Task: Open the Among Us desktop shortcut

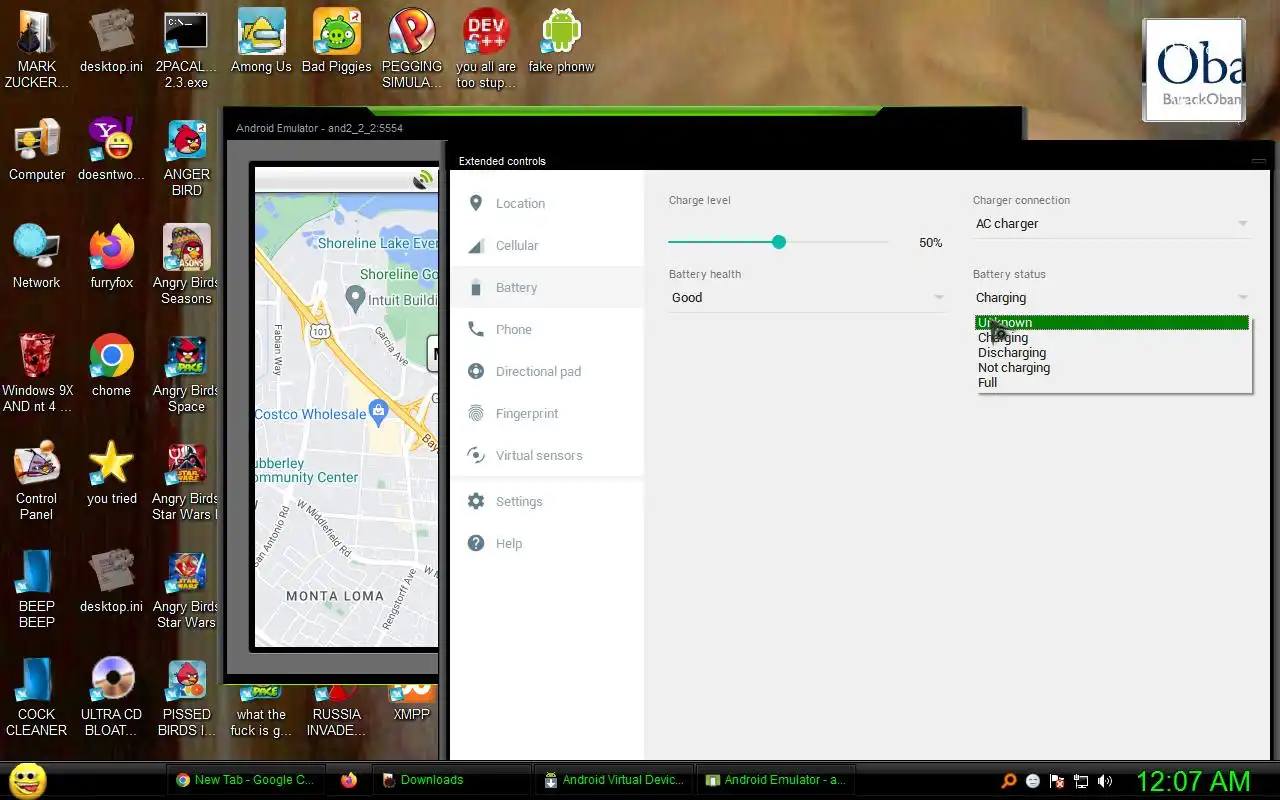Action: [x=261, y=32]
